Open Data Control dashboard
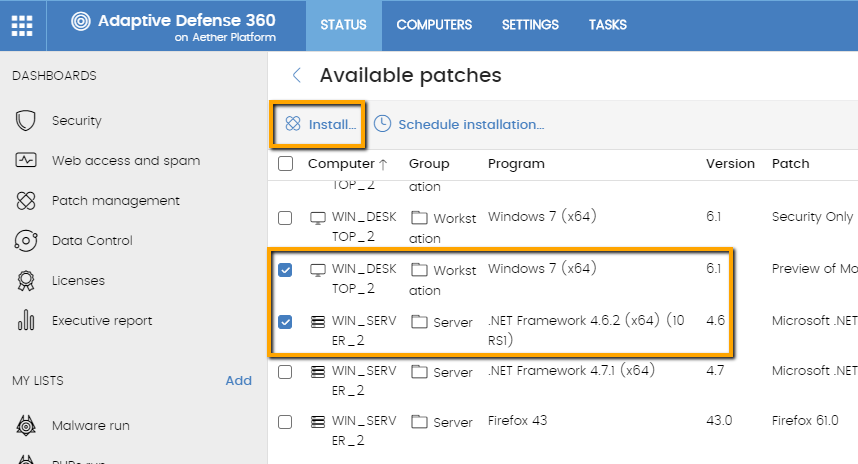This screenshot has height=464, width=858. click(x=92, y=241)
